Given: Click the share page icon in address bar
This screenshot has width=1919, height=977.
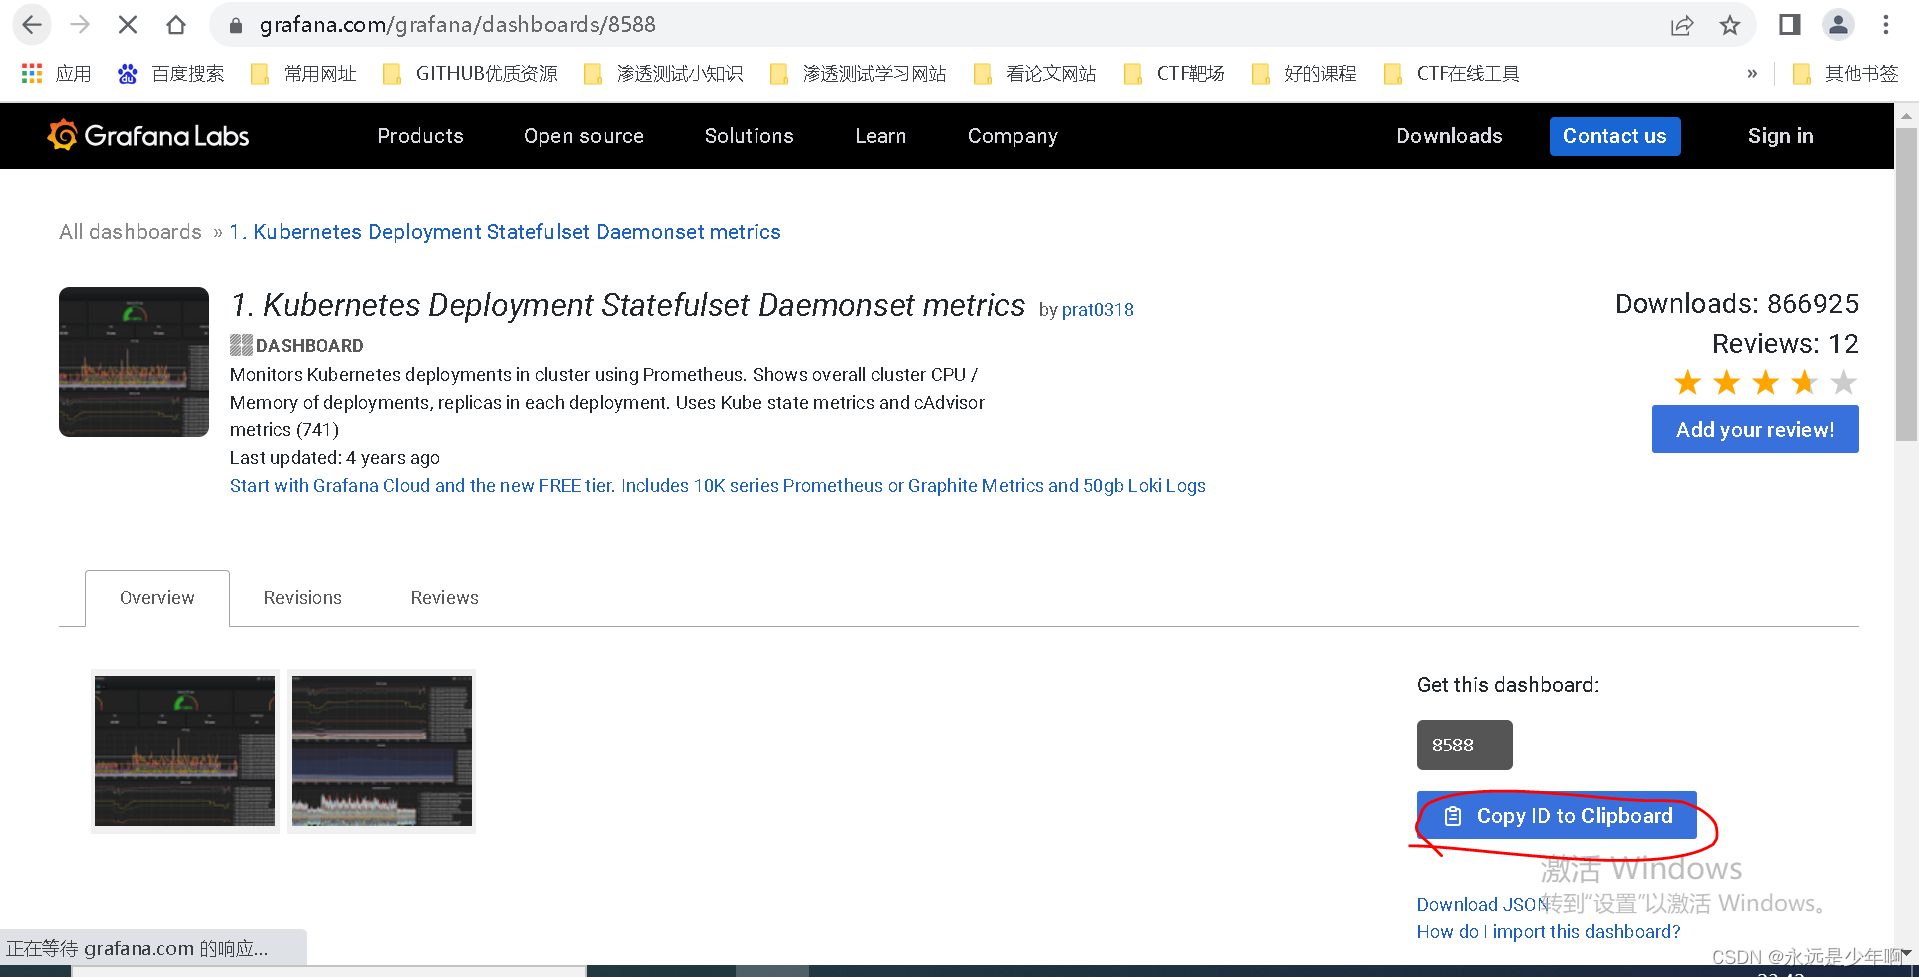Looking at the screenshot, I should tap(1682, 25).
